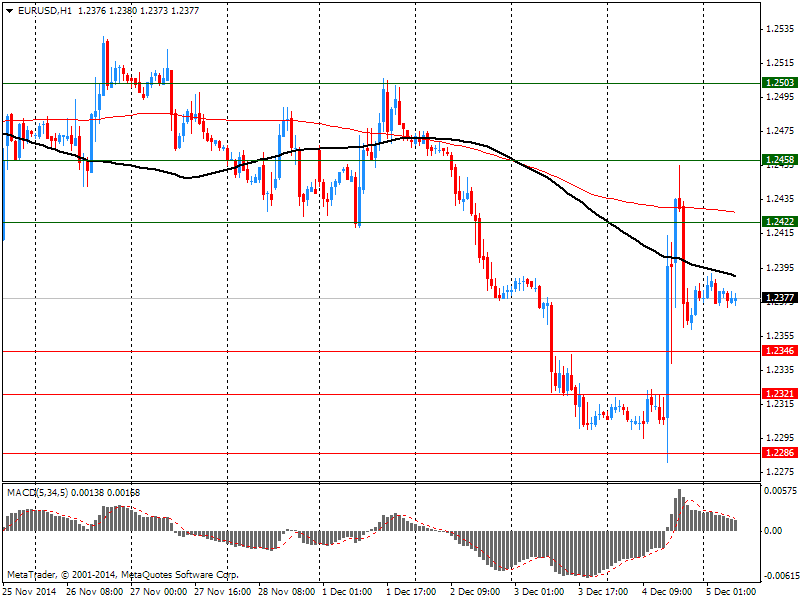The image size is (800, 600).
Task: Click the 0.00575 MACD scale value
Action: 780,491
